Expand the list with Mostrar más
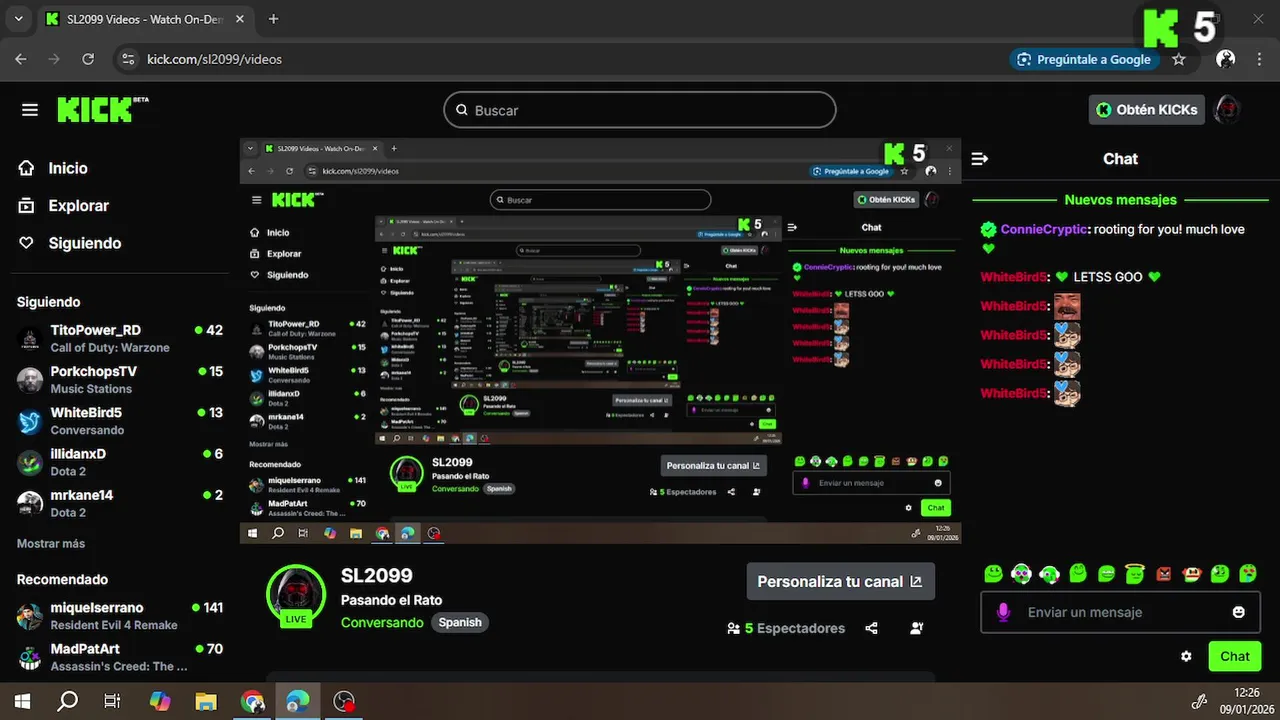The width and height of the screenshot is (1280, 720). pyautogui.click(x=51, y=544)
